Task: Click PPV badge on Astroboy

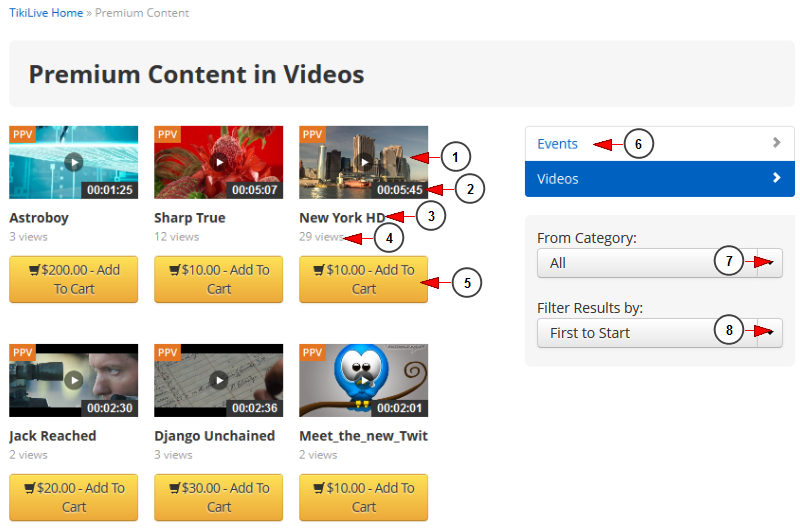Action: (22, 134)
